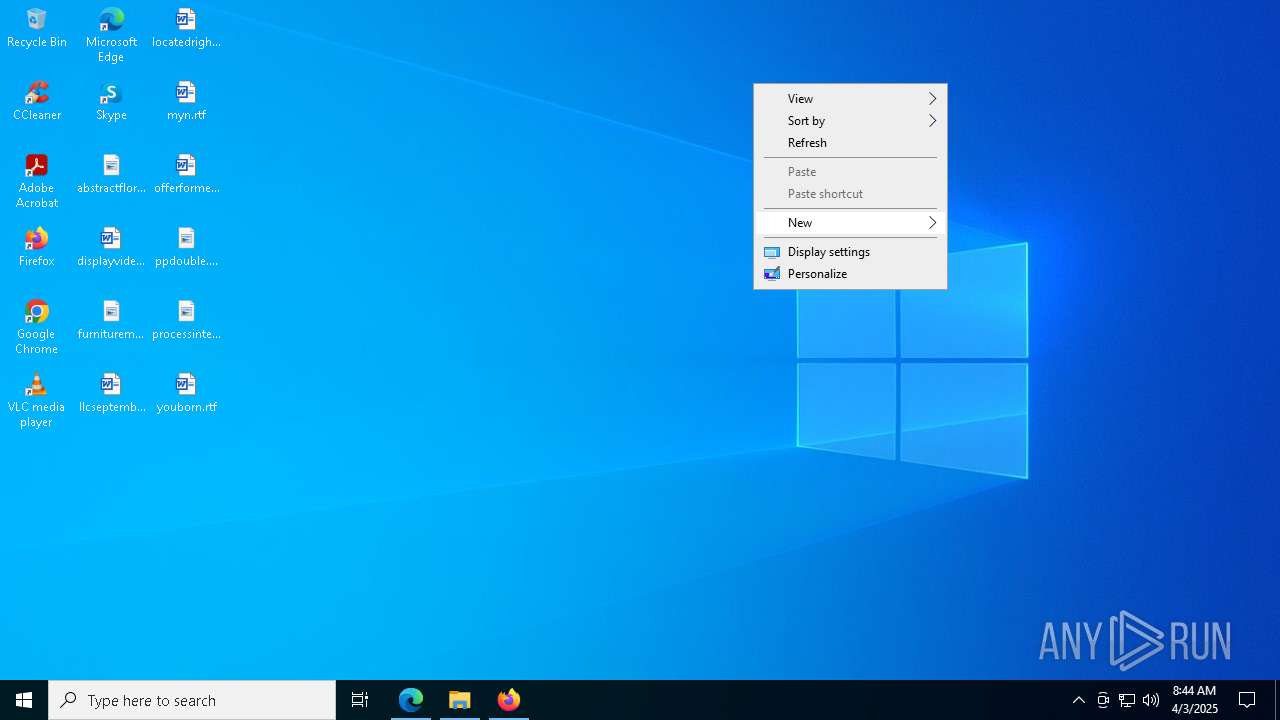Select the Skype desktop shortcut
This screenshot has height=720, width=1280.
click(x=111, y=101)
